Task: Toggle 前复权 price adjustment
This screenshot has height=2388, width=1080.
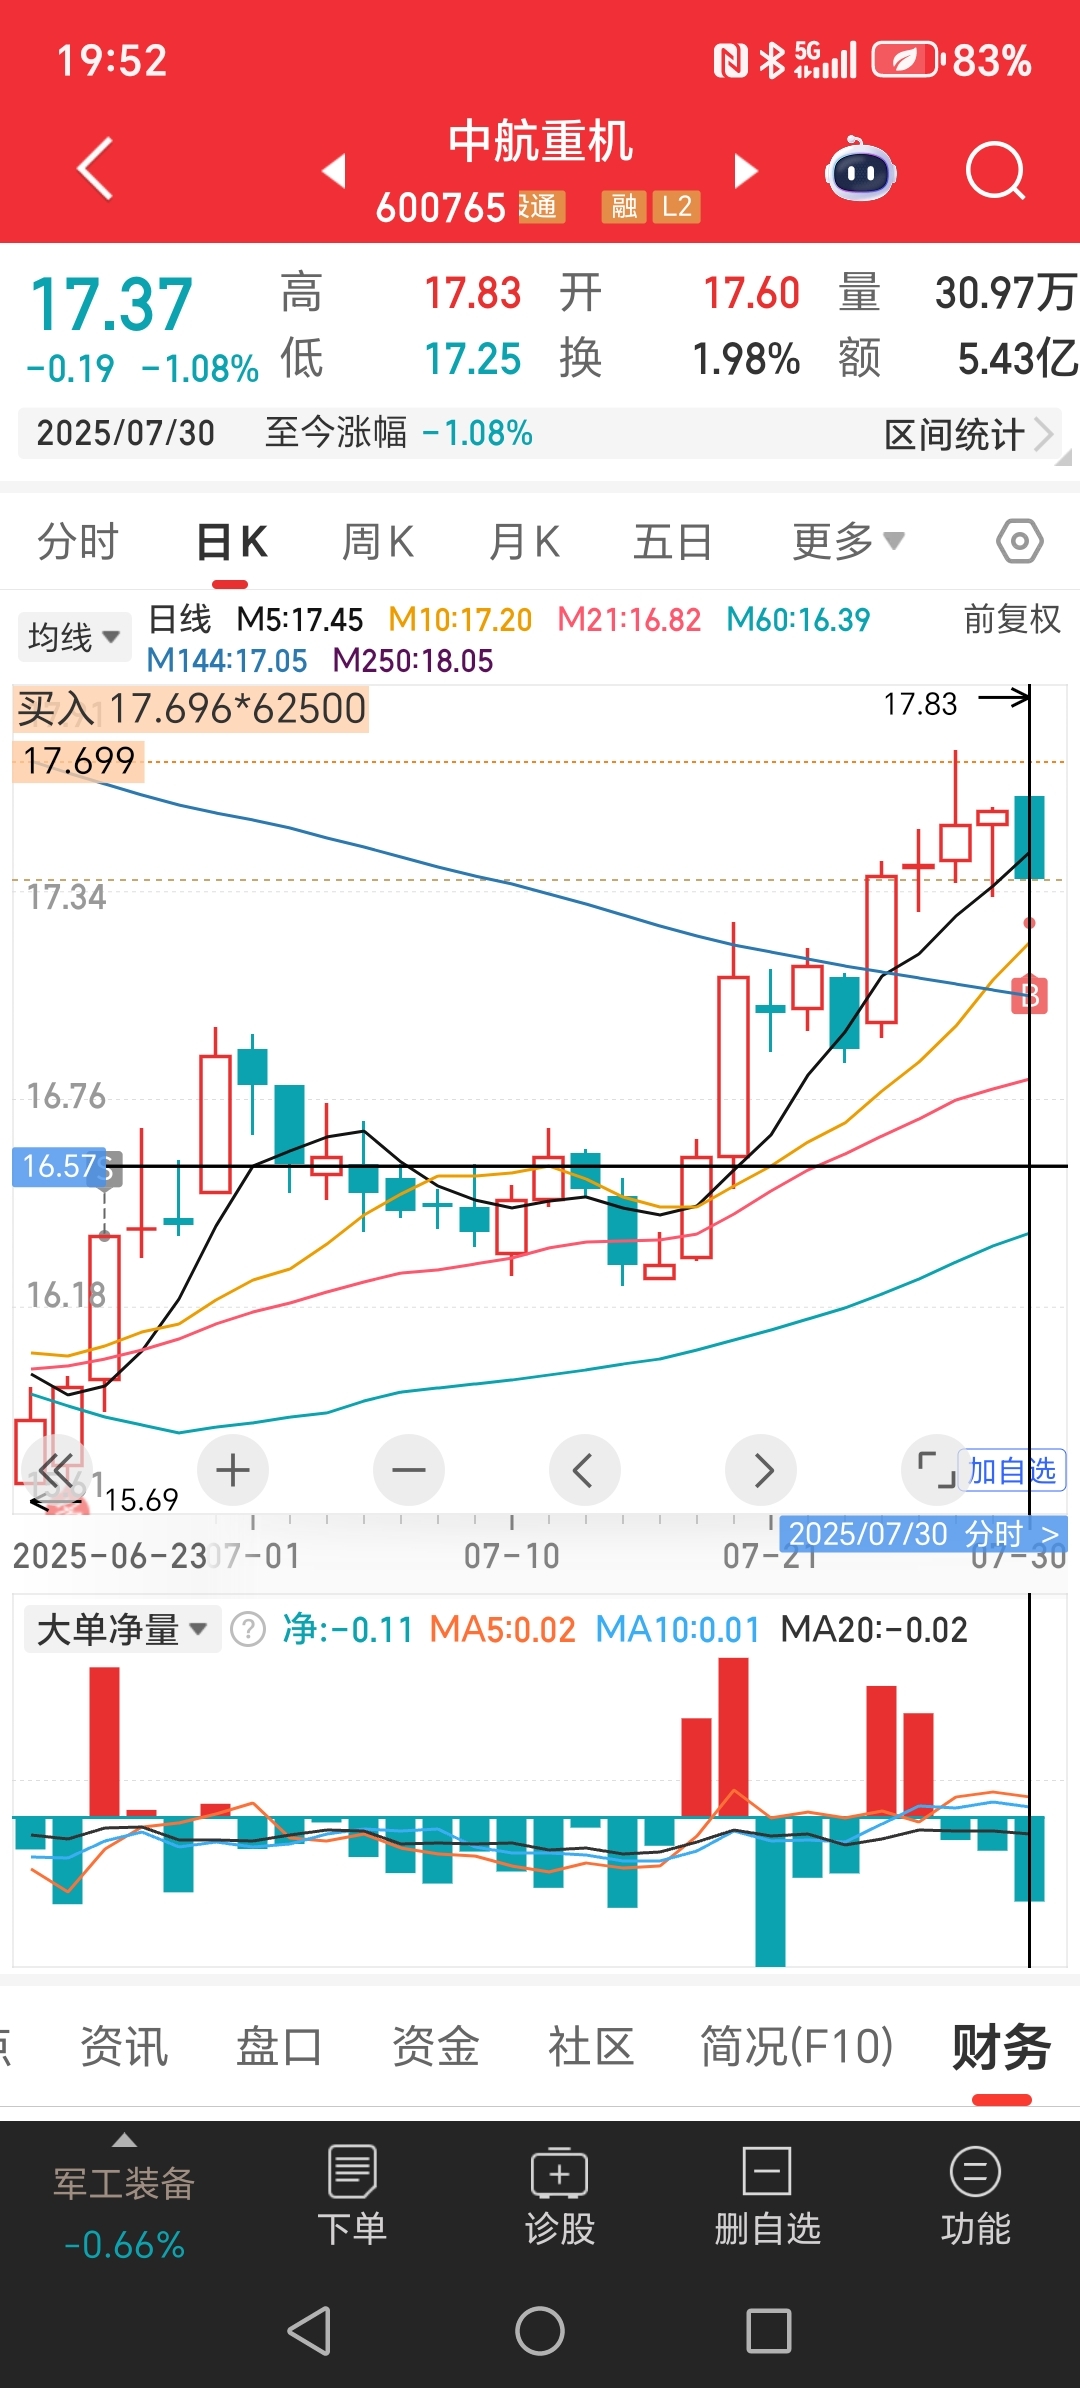Action: coord(1012,619)
